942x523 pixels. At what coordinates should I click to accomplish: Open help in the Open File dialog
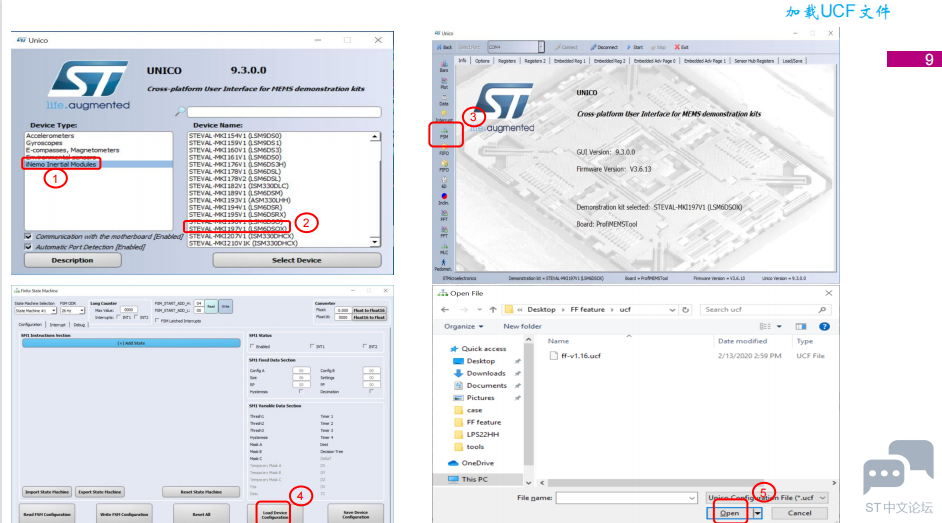[x=824, y=326]
